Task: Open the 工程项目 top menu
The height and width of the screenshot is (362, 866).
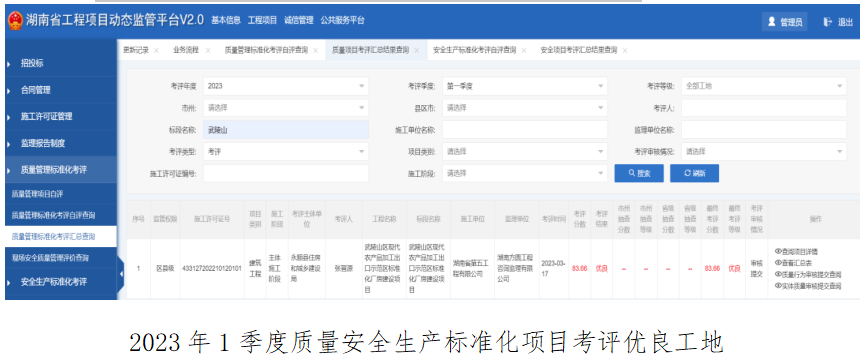Action: (x=262, y=20)
